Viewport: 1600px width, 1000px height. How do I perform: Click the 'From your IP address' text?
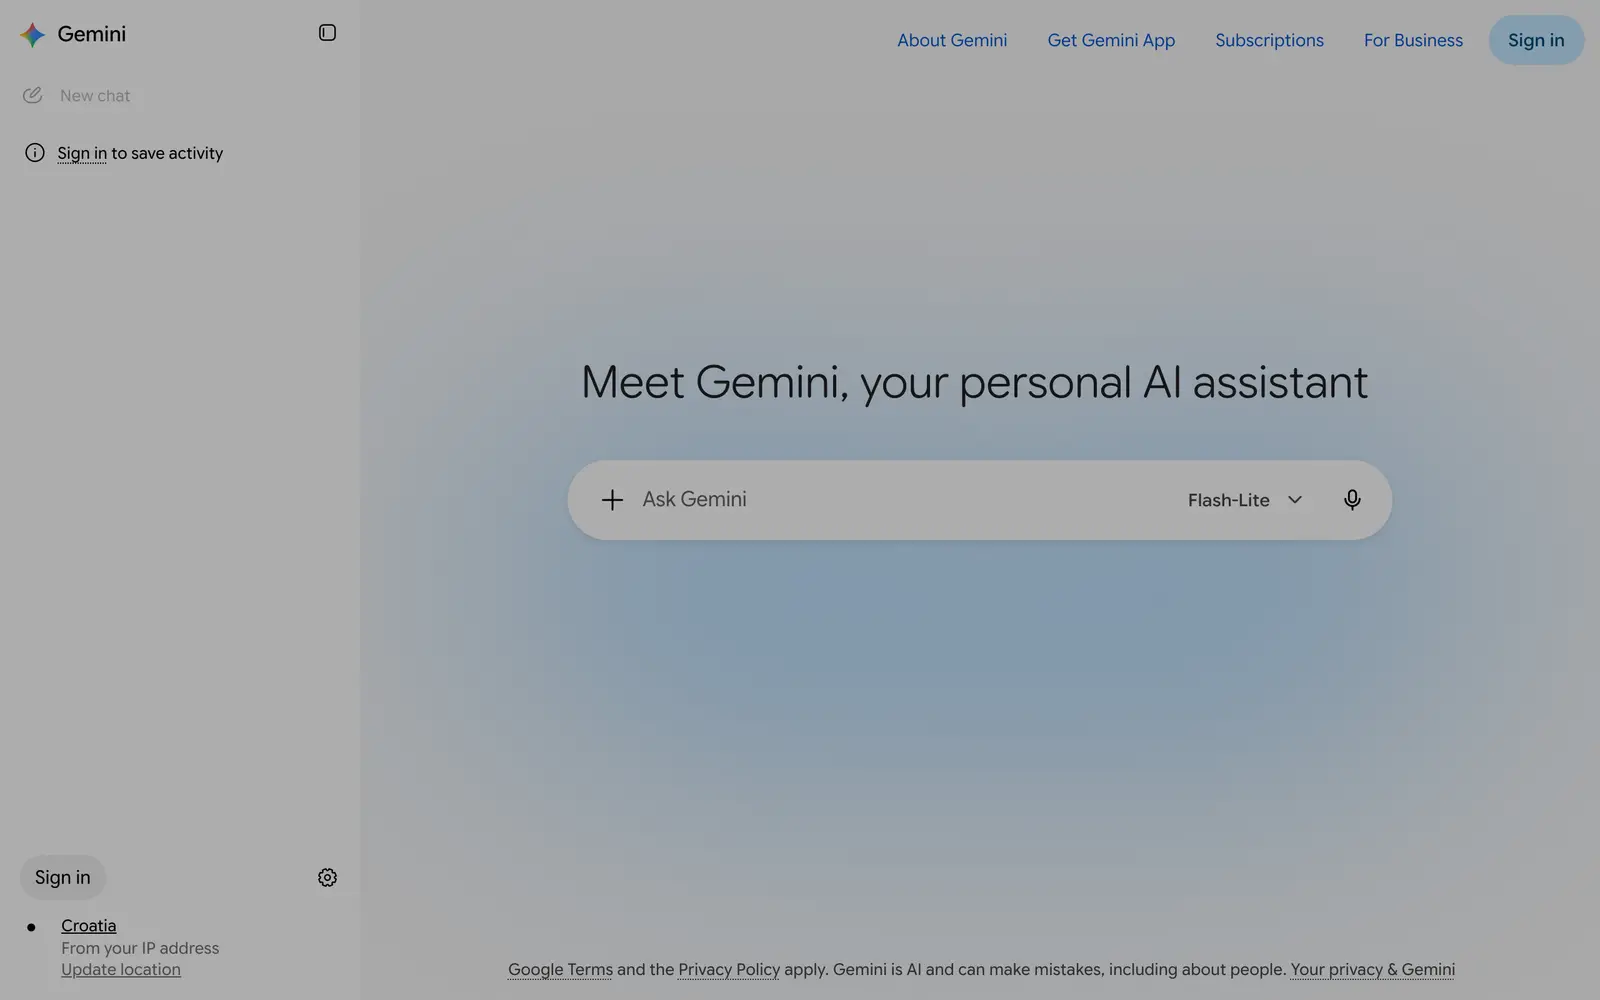tap(140, 948)
